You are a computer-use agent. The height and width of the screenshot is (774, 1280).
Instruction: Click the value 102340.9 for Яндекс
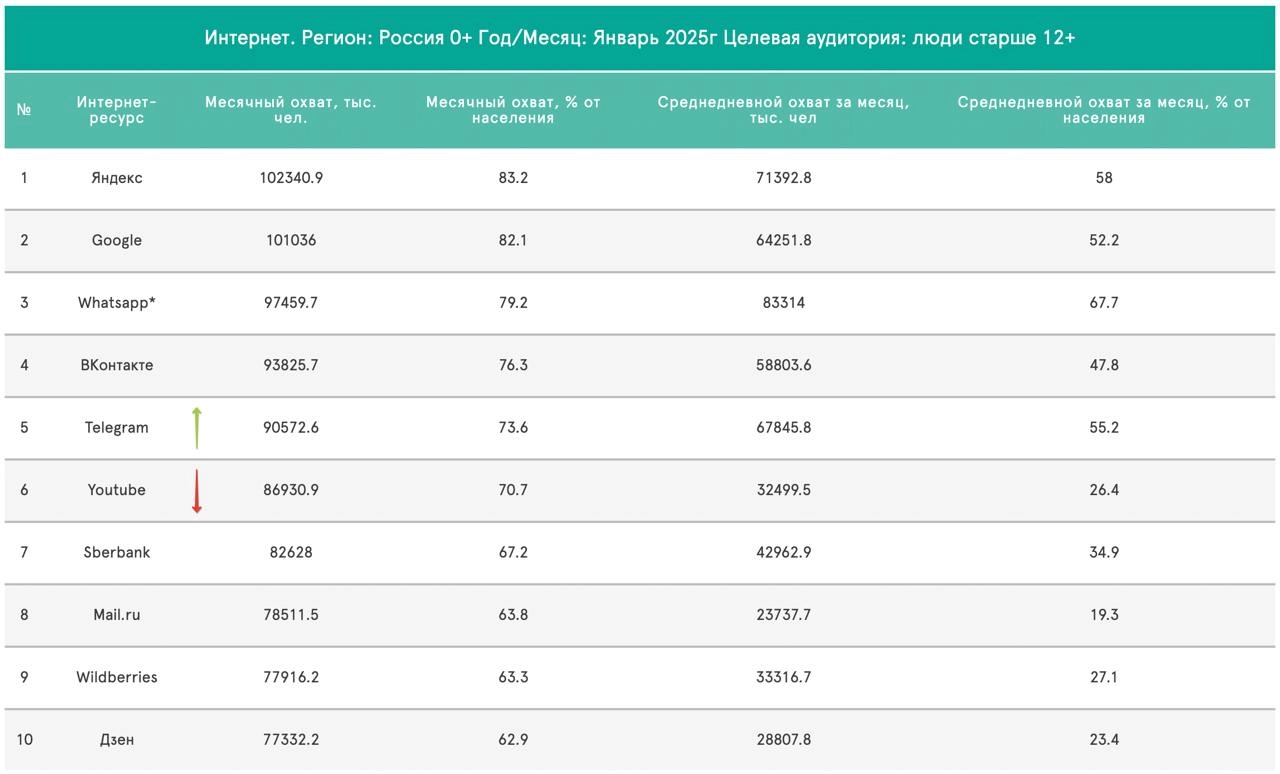coord(291,178)
